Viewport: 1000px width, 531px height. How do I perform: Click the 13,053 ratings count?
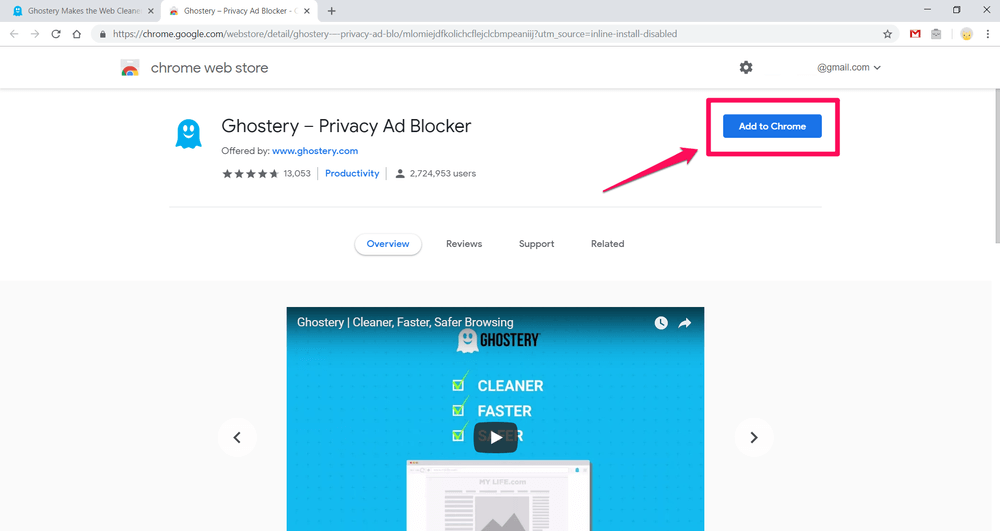pos(297,173)
